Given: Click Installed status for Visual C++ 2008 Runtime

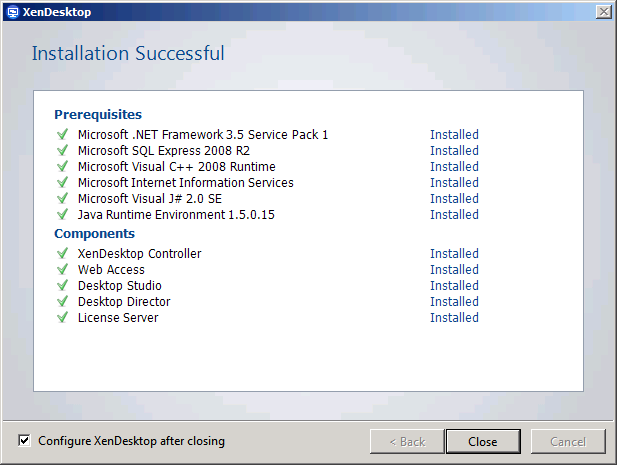Looking at the screenshot, I should pyautogui.click(x=454, y=167).
